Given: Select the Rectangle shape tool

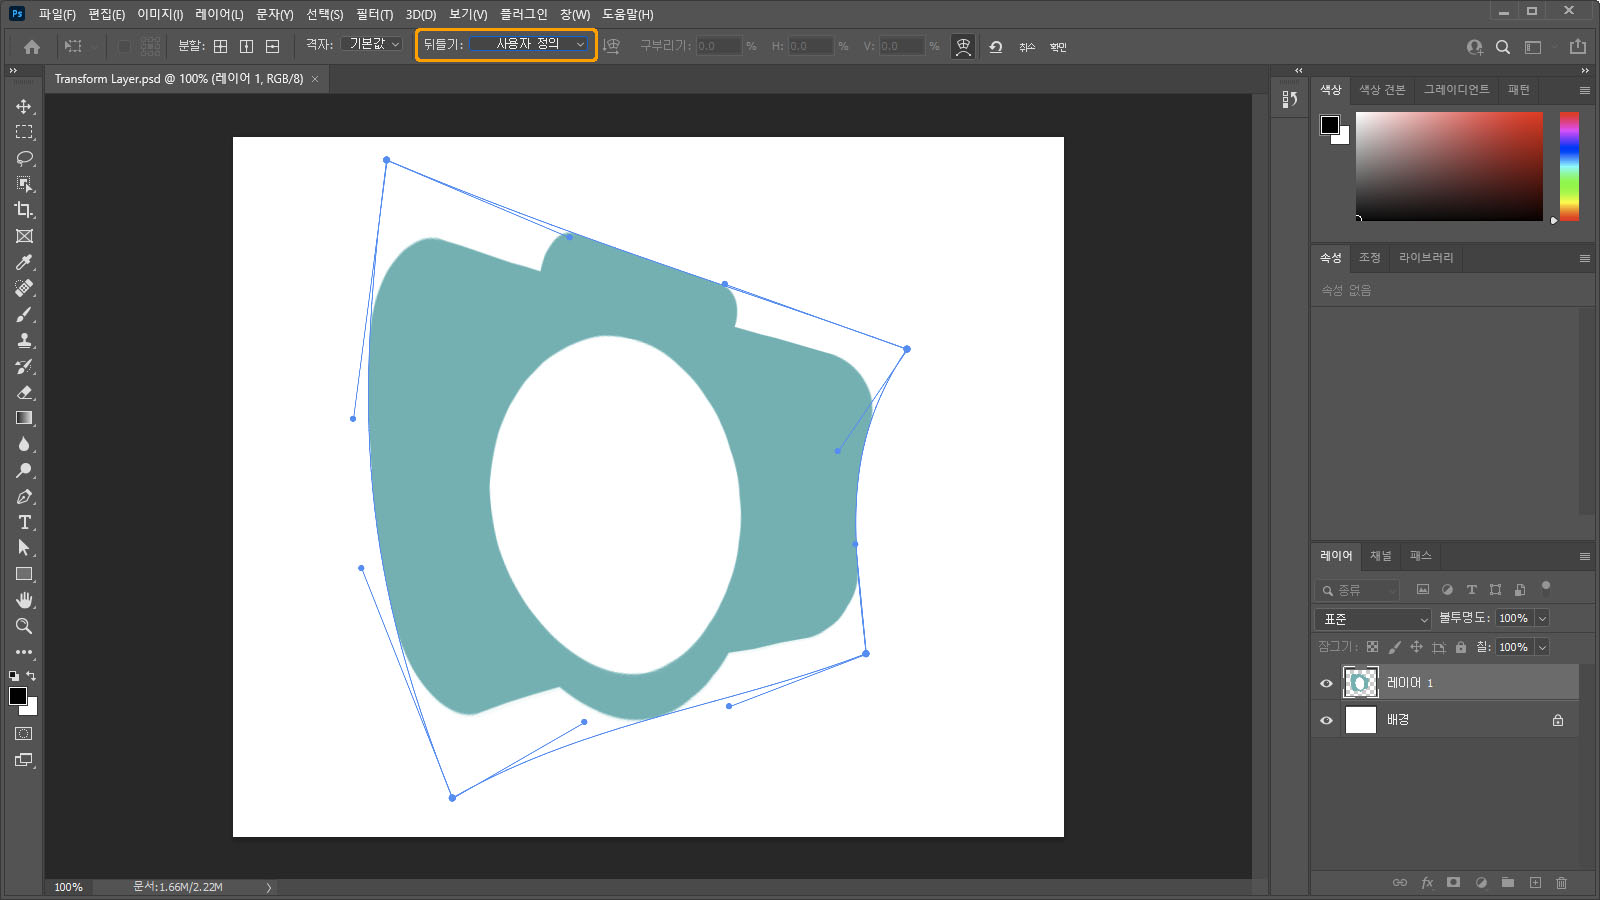Looking at the screenshot, I should pos(24,574).
